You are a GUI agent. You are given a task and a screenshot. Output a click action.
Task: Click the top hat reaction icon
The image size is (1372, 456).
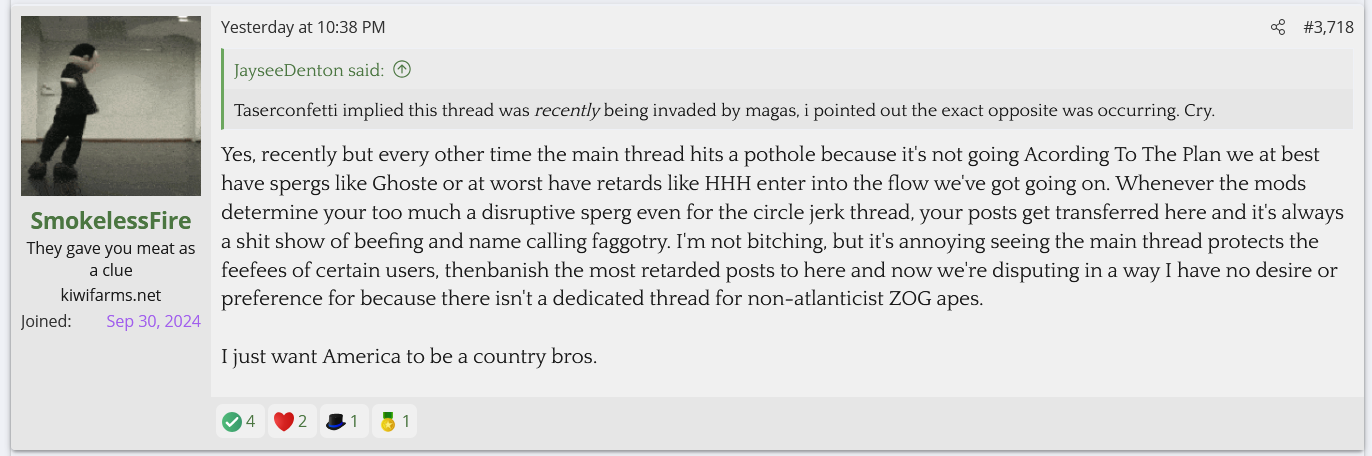point(335,422)
